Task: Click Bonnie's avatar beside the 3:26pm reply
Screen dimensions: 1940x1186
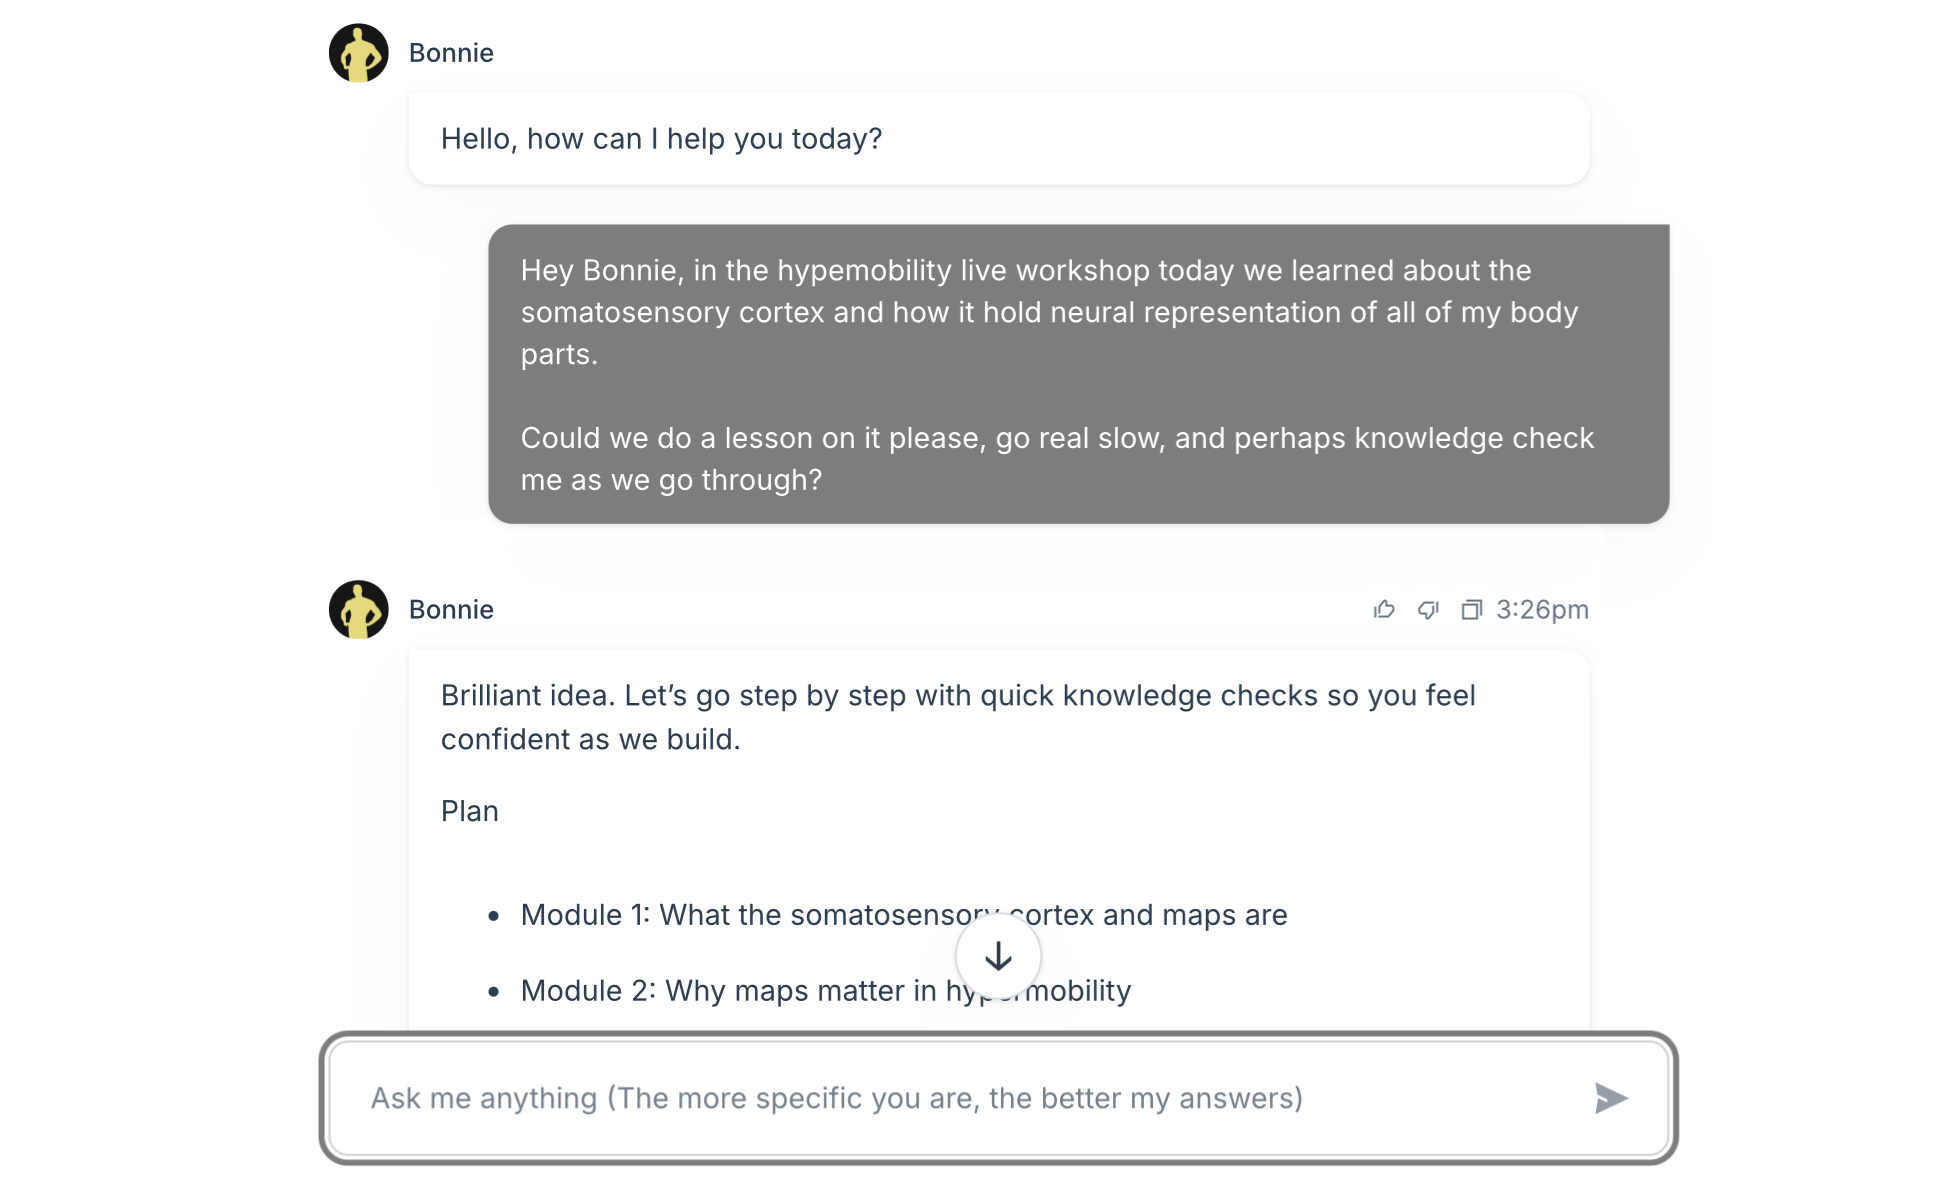Action: point(358,609)
